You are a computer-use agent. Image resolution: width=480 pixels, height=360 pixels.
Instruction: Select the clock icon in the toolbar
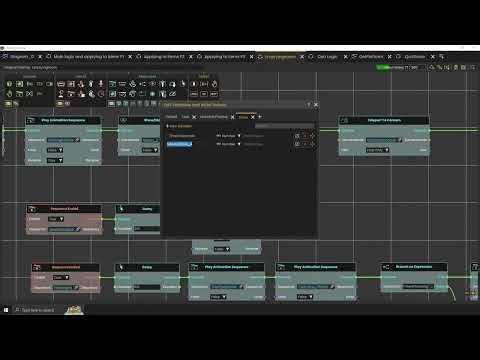pyautogui.click(x=101, y=94)
